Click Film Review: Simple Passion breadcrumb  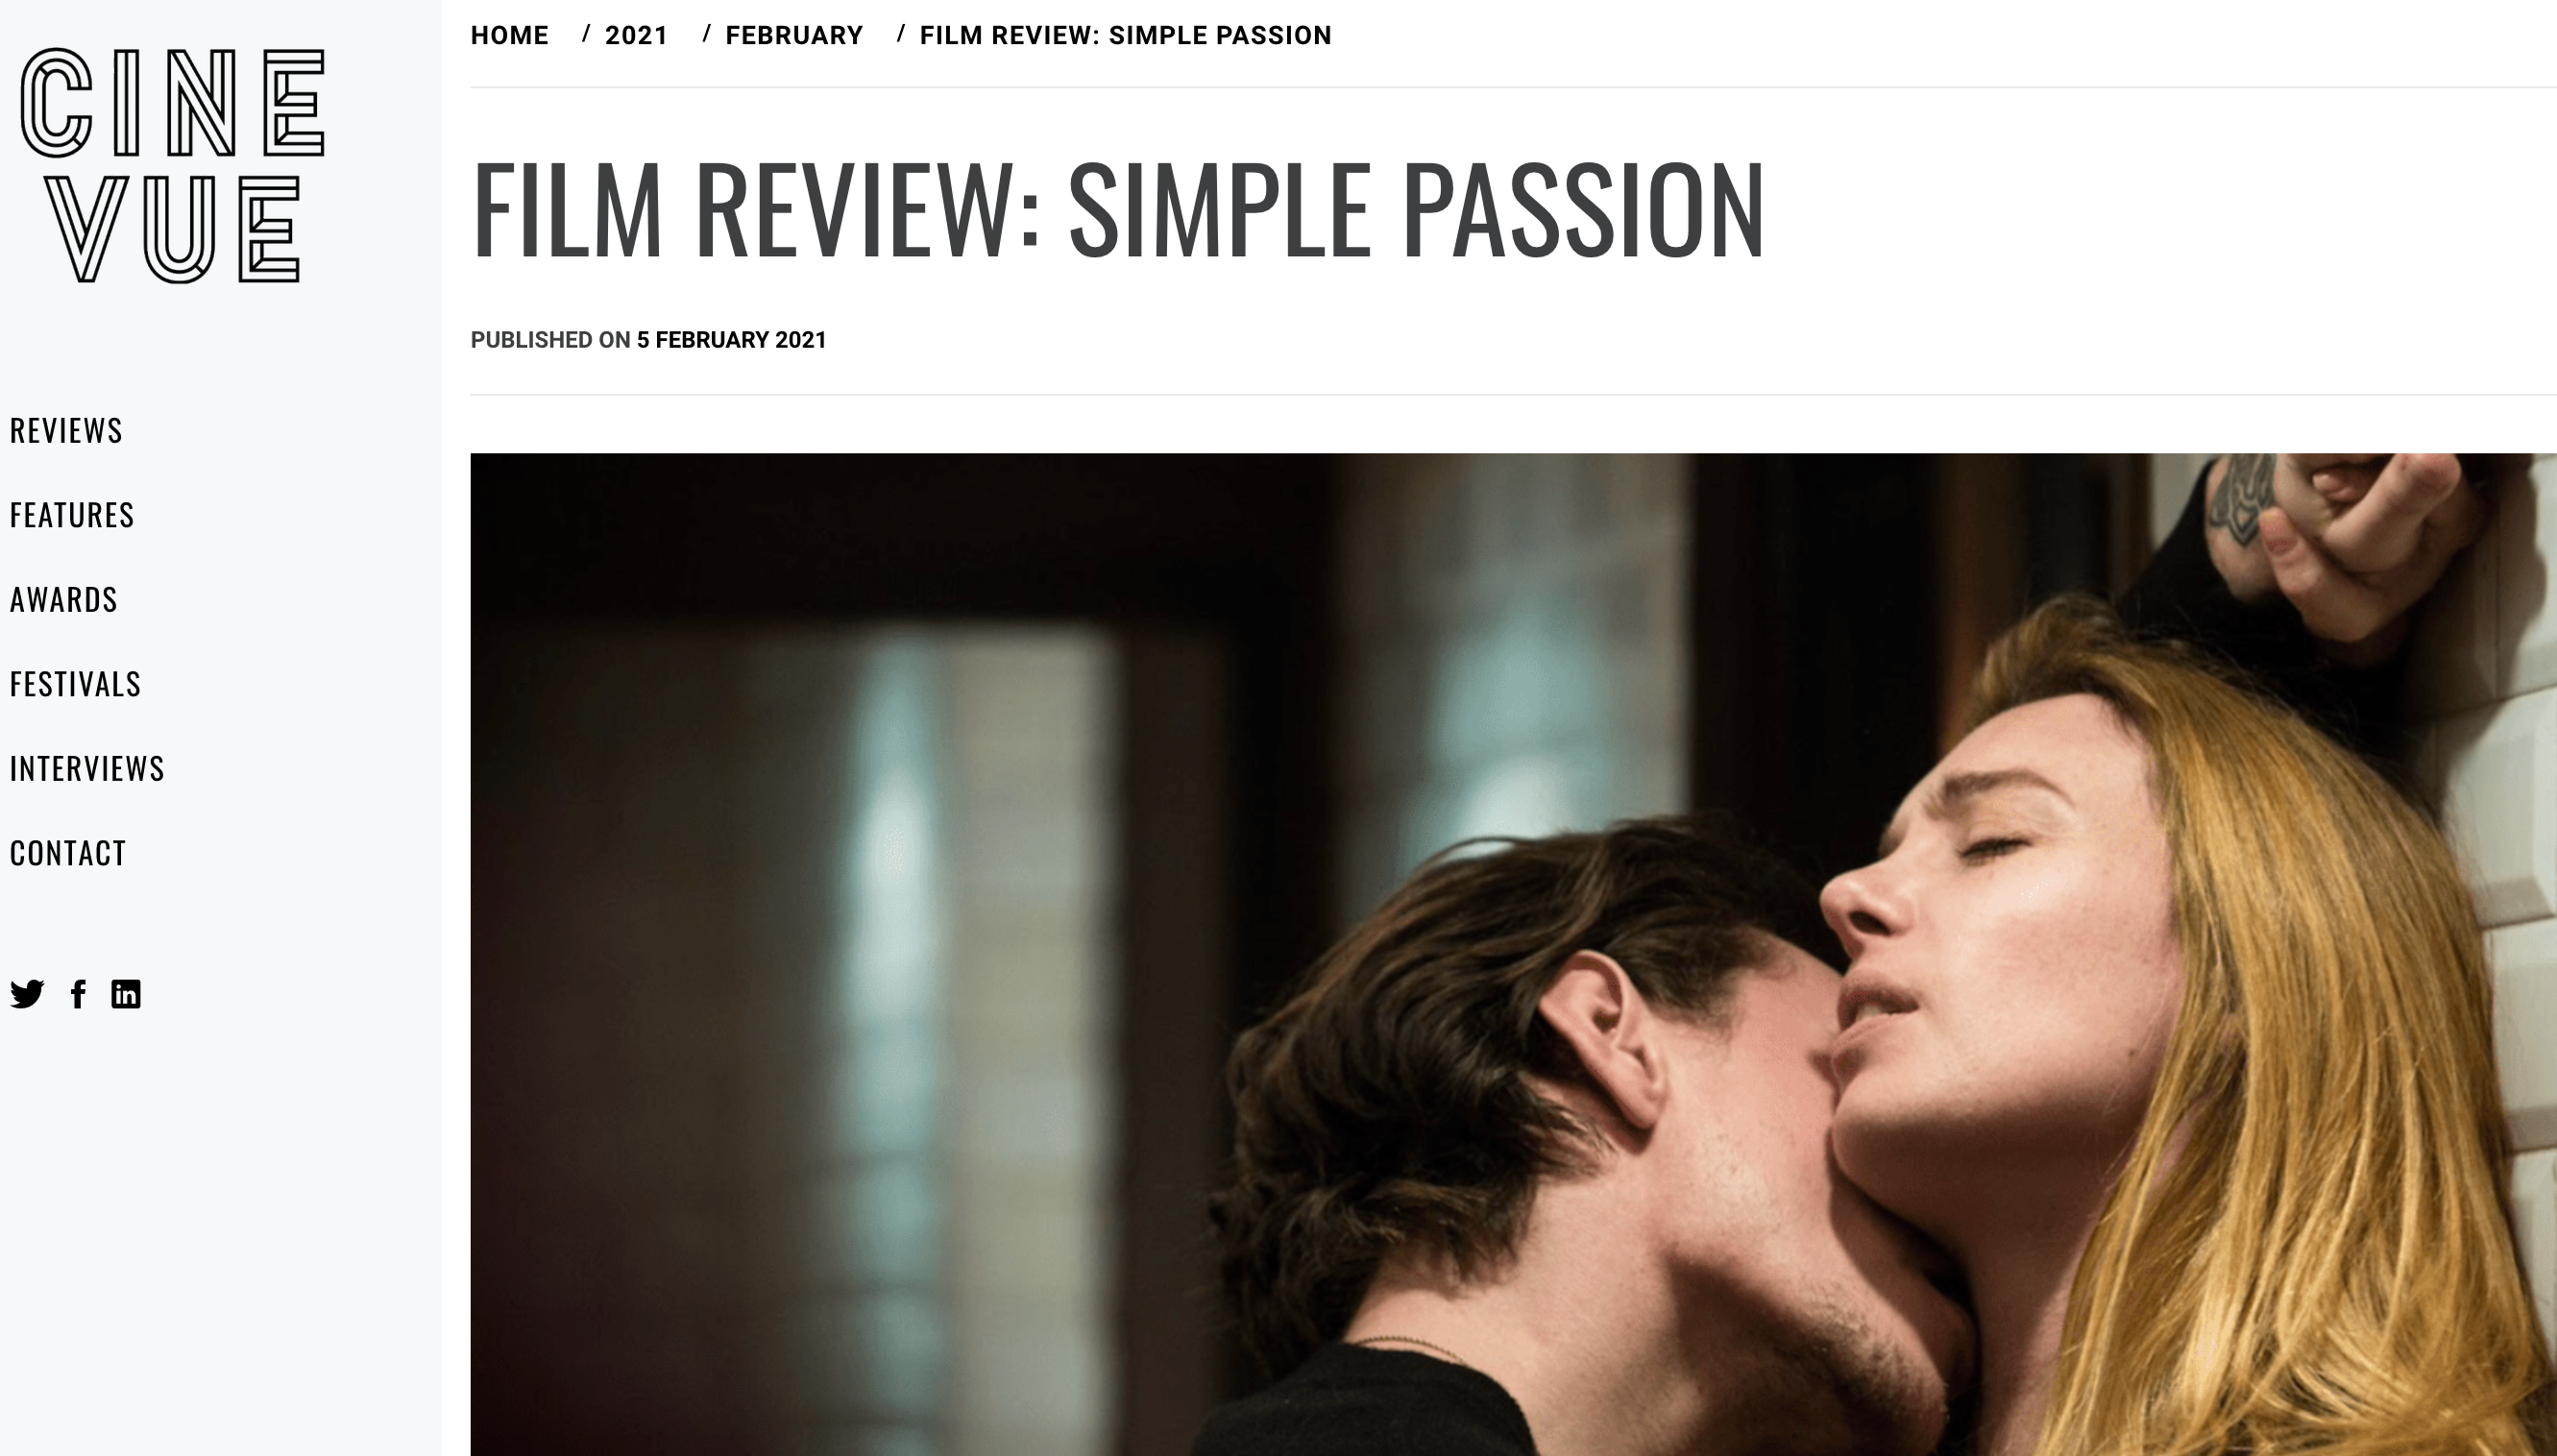(x=1126, y=36)
